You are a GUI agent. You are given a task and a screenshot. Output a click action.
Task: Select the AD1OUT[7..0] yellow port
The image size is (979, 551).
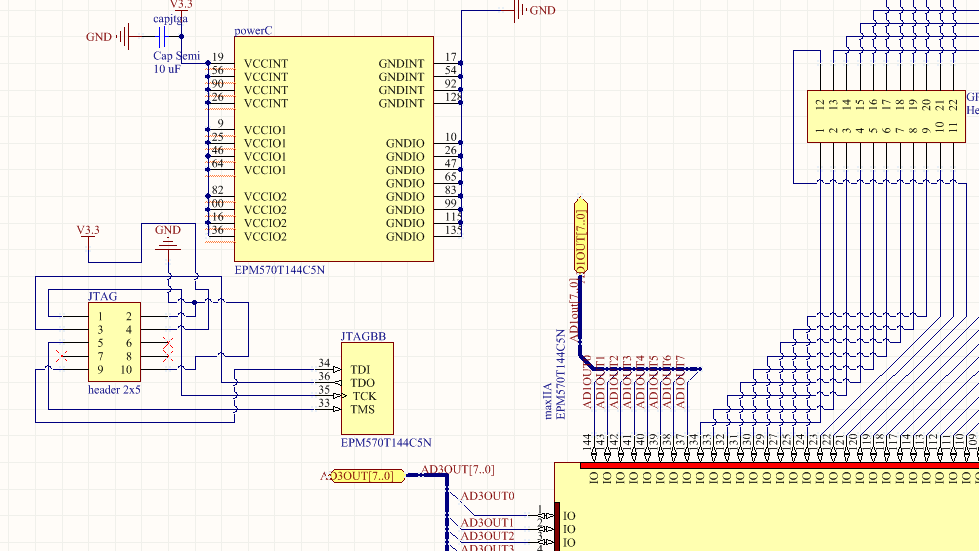coord(581,236)
